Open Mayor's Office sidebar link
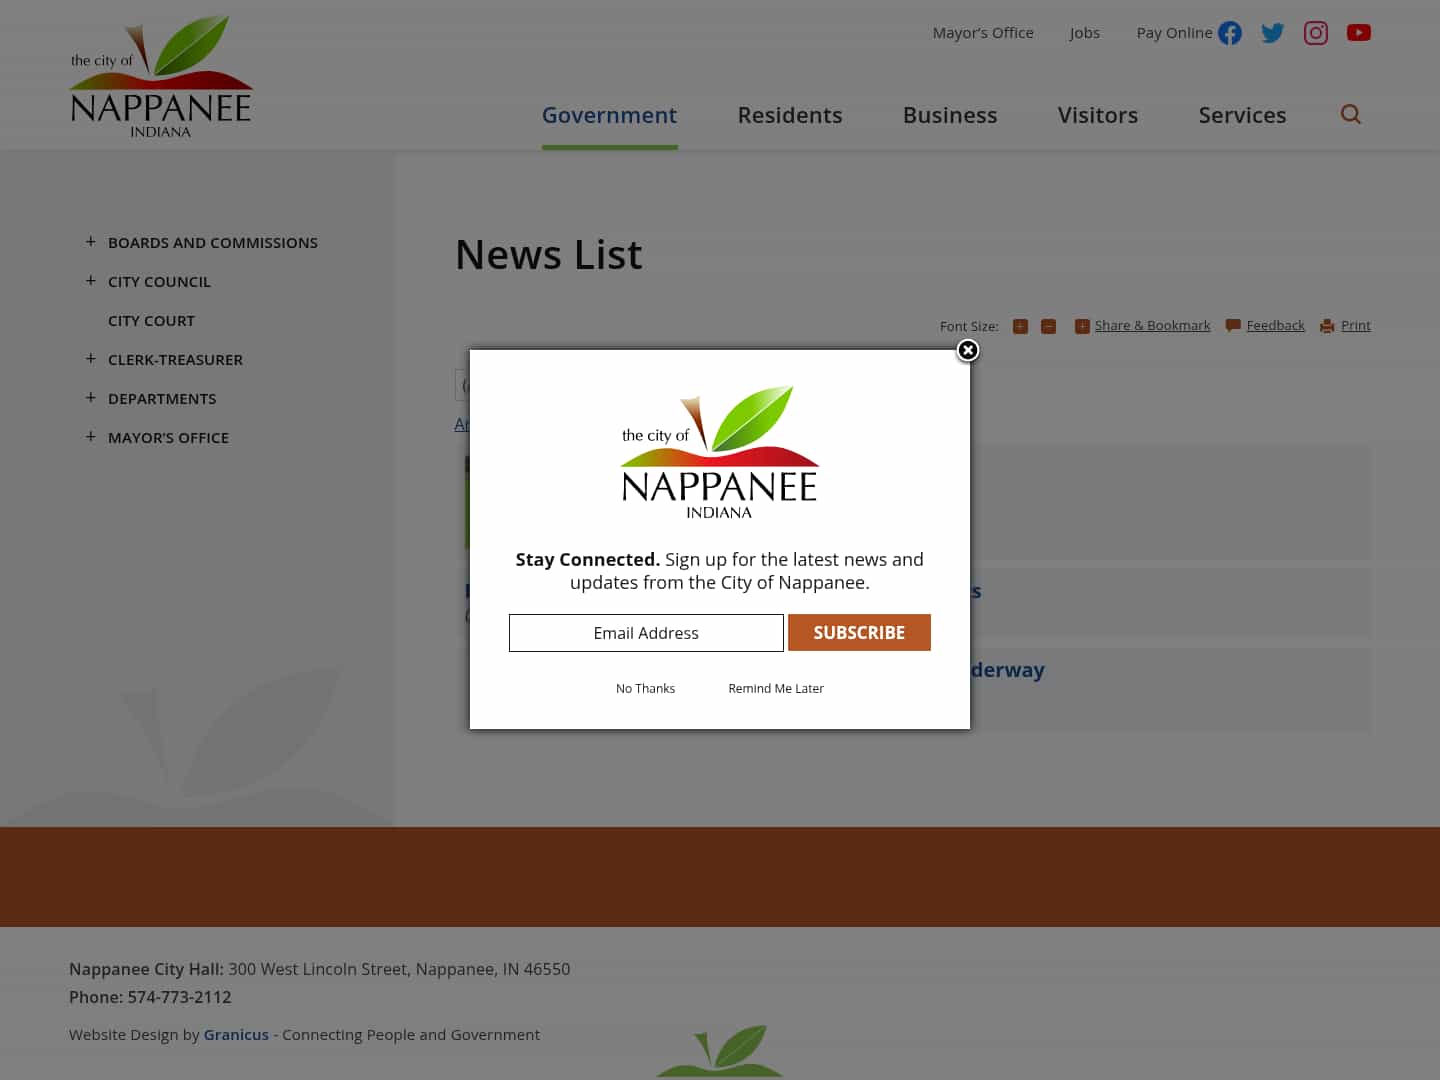The height and width of the screenshot is (1080, 1440). click(168, 438)
